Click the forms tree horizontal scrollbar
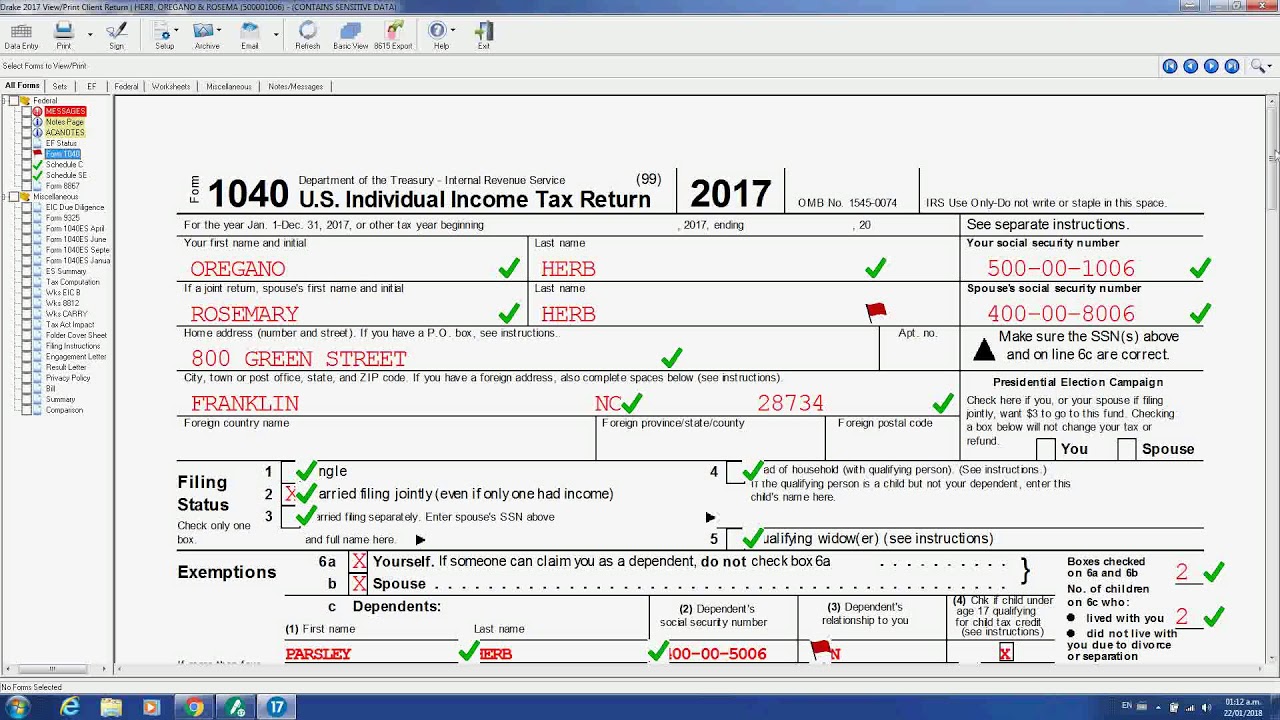The height and width of the screenshot is (720, 1280). [55, 669]
